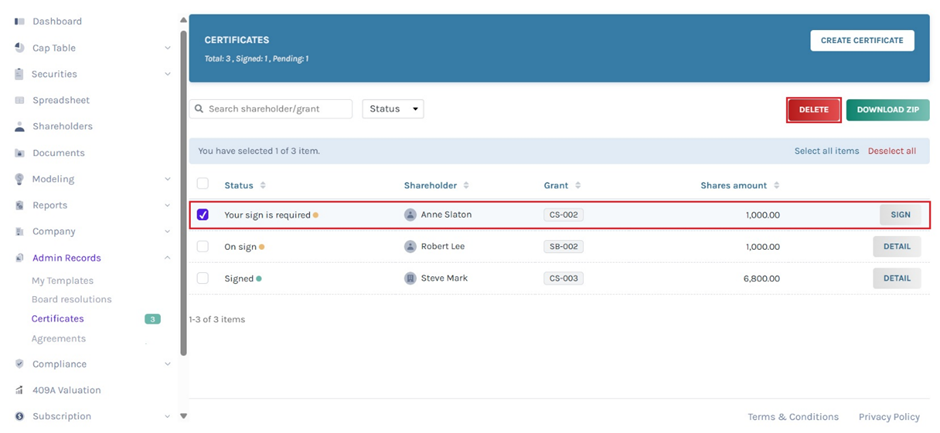Click the Cap Table pie chart icon

19,48
